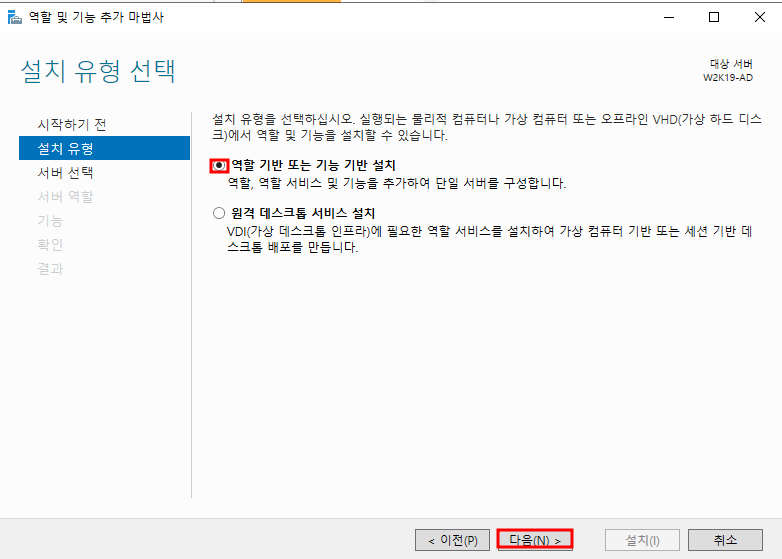The height and width of the screenshot is (559, 782).
Task: Maximize the wizard window
Action: pos(714,17)
